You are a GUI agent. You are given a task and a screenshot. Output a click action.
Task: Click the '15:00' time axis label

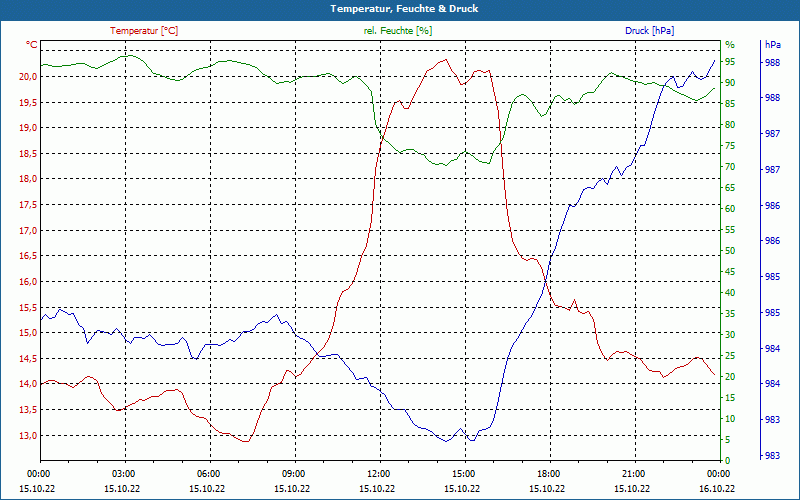[462, 473]
